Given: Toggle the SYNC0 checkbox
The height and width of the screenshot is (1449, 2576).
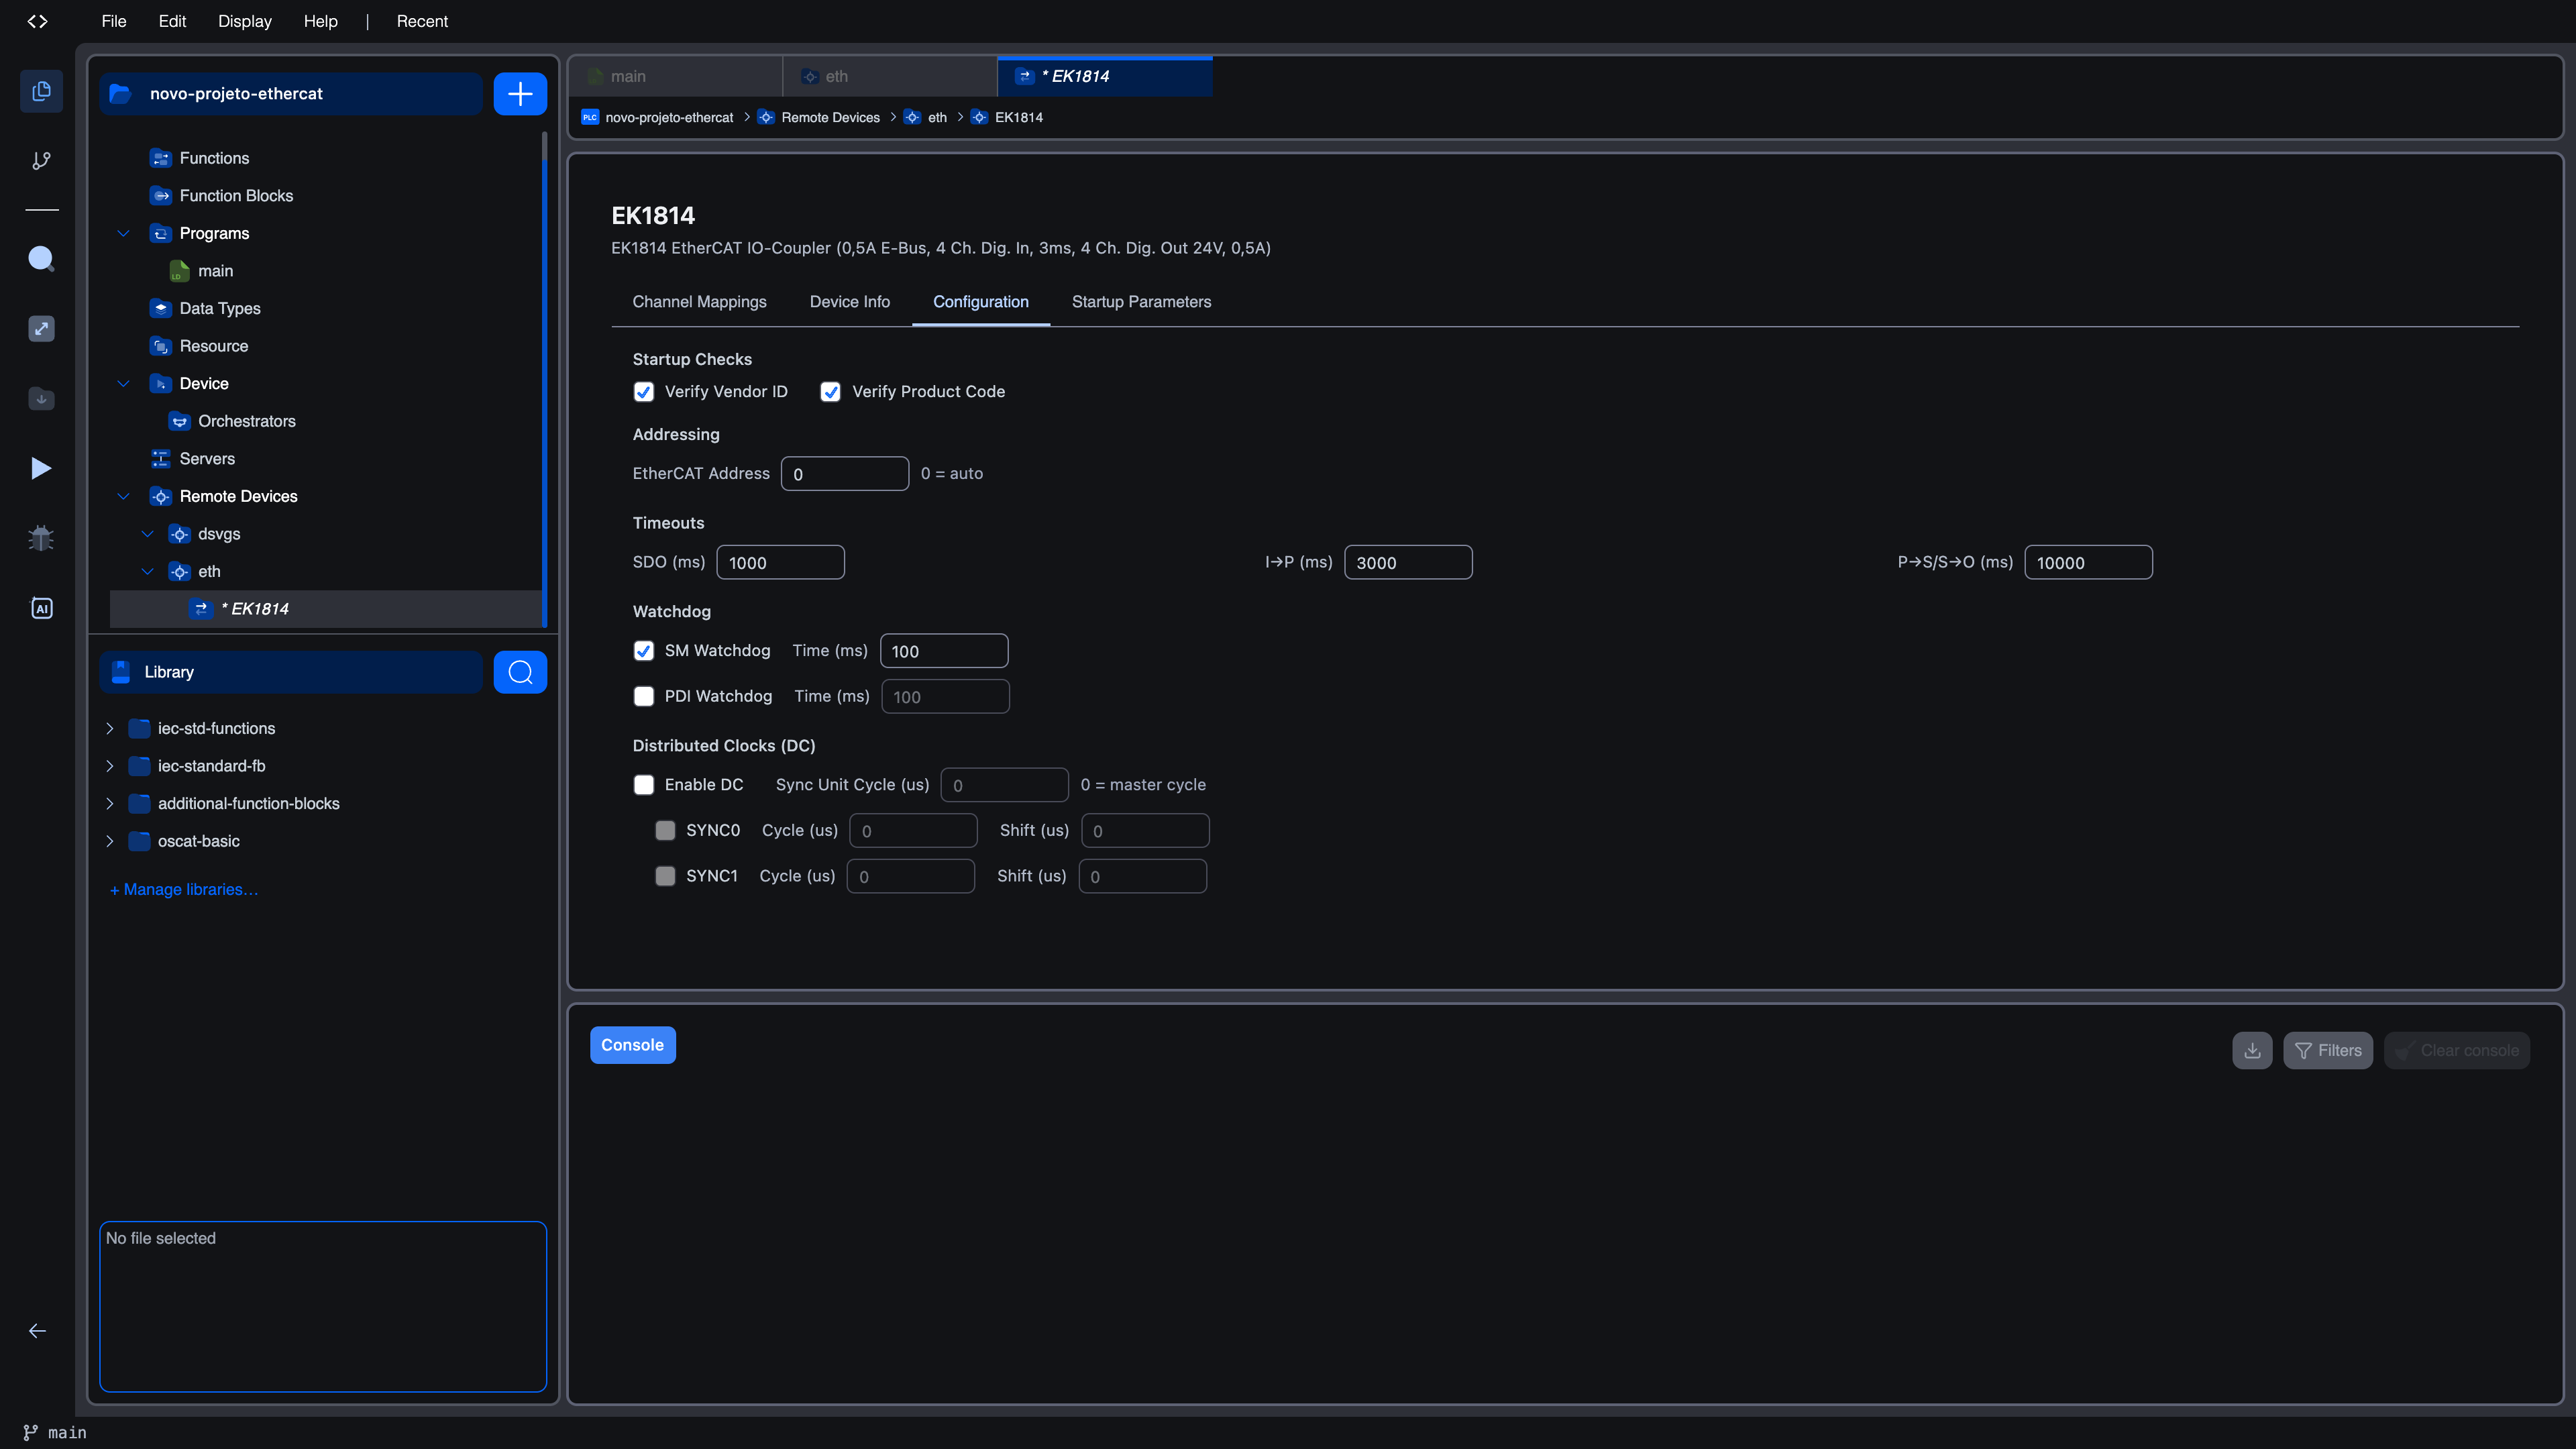Looking at the screenshot, I should pyautogui.click(x=665, y=830).
